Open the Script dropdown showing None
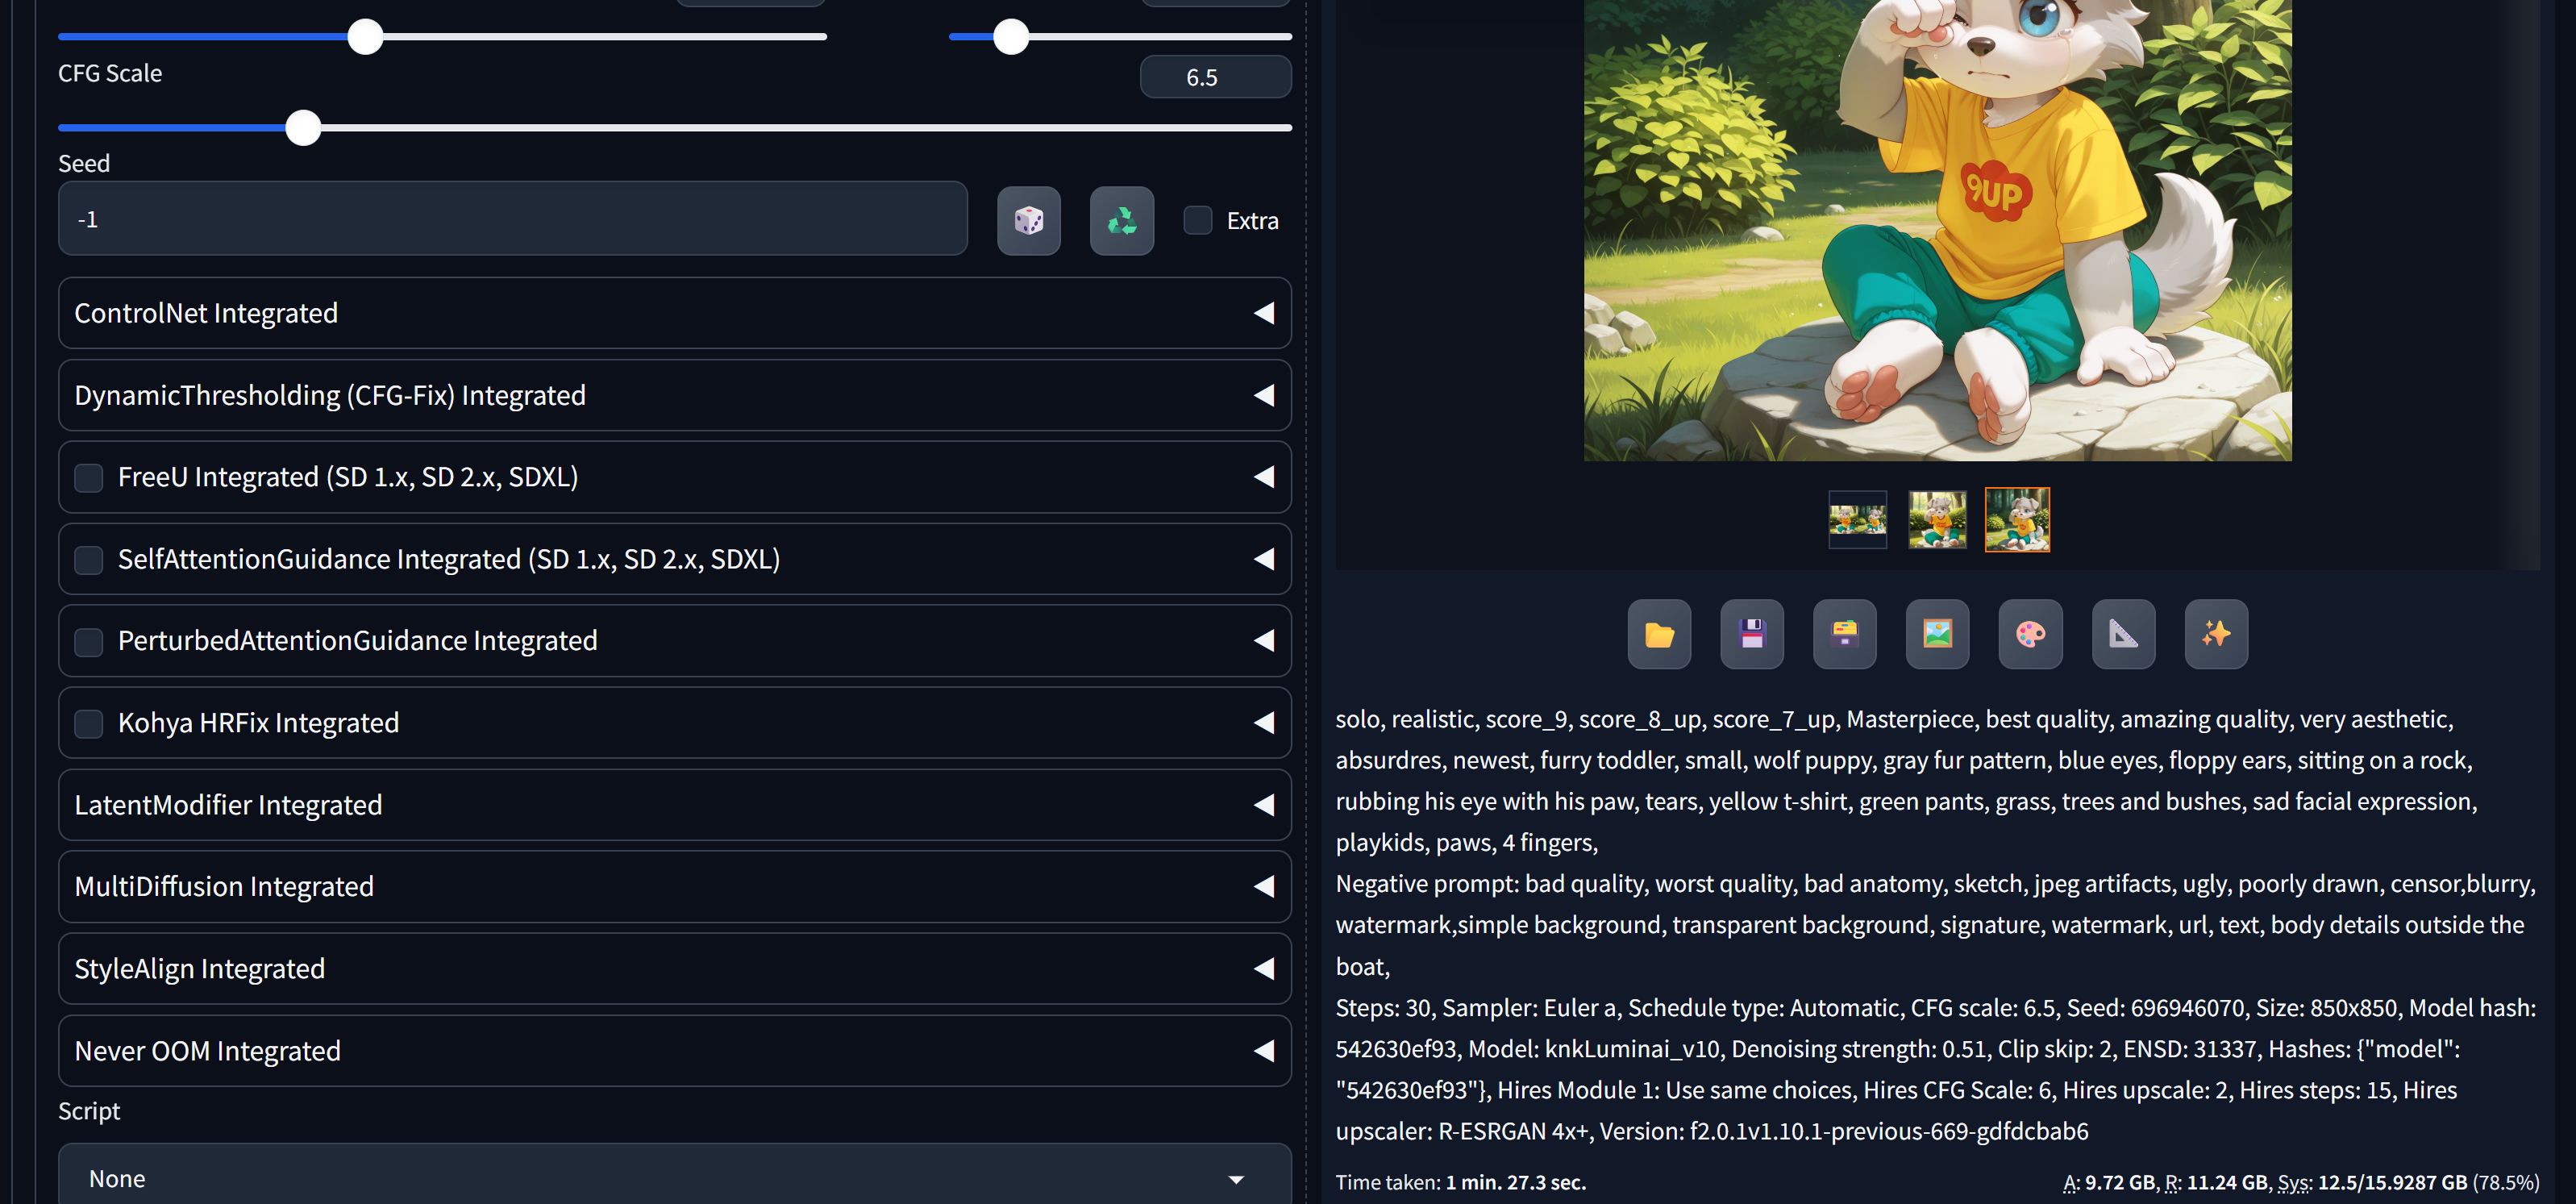The width and height of the screenshot is (2576, 1204). click(674, 1178)
